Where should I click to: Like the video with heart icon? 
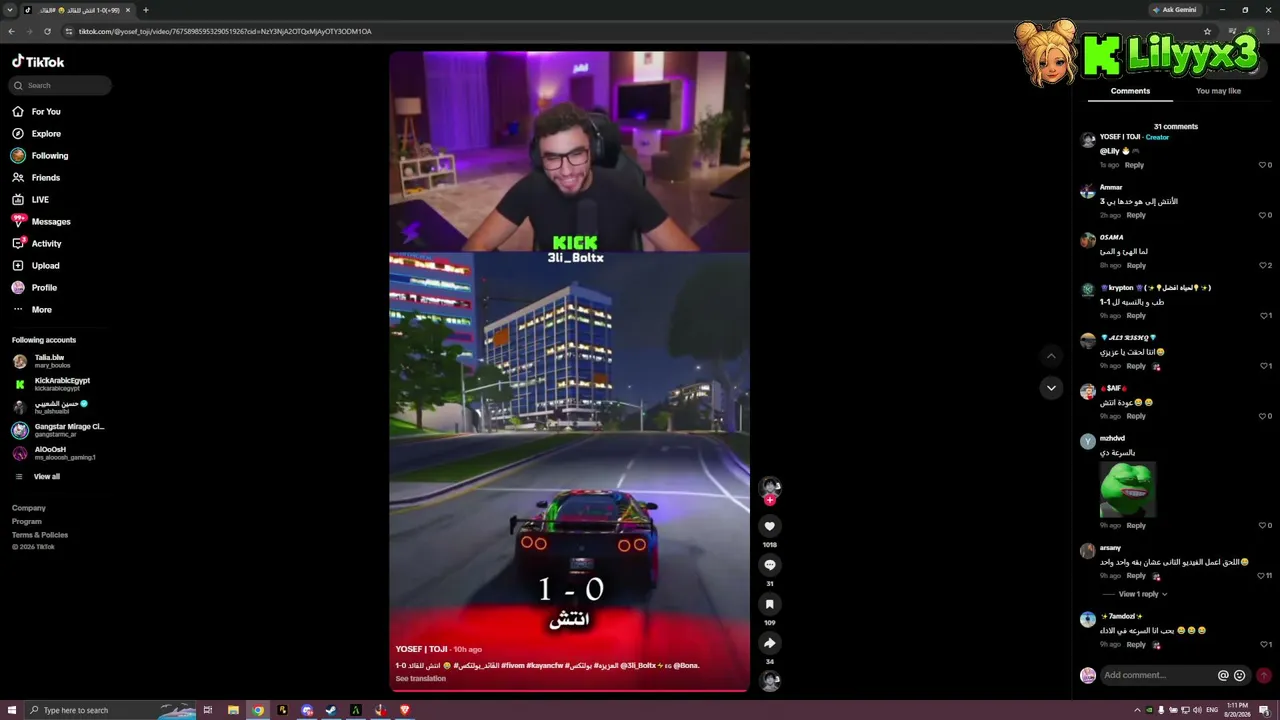tap(769, 526)
